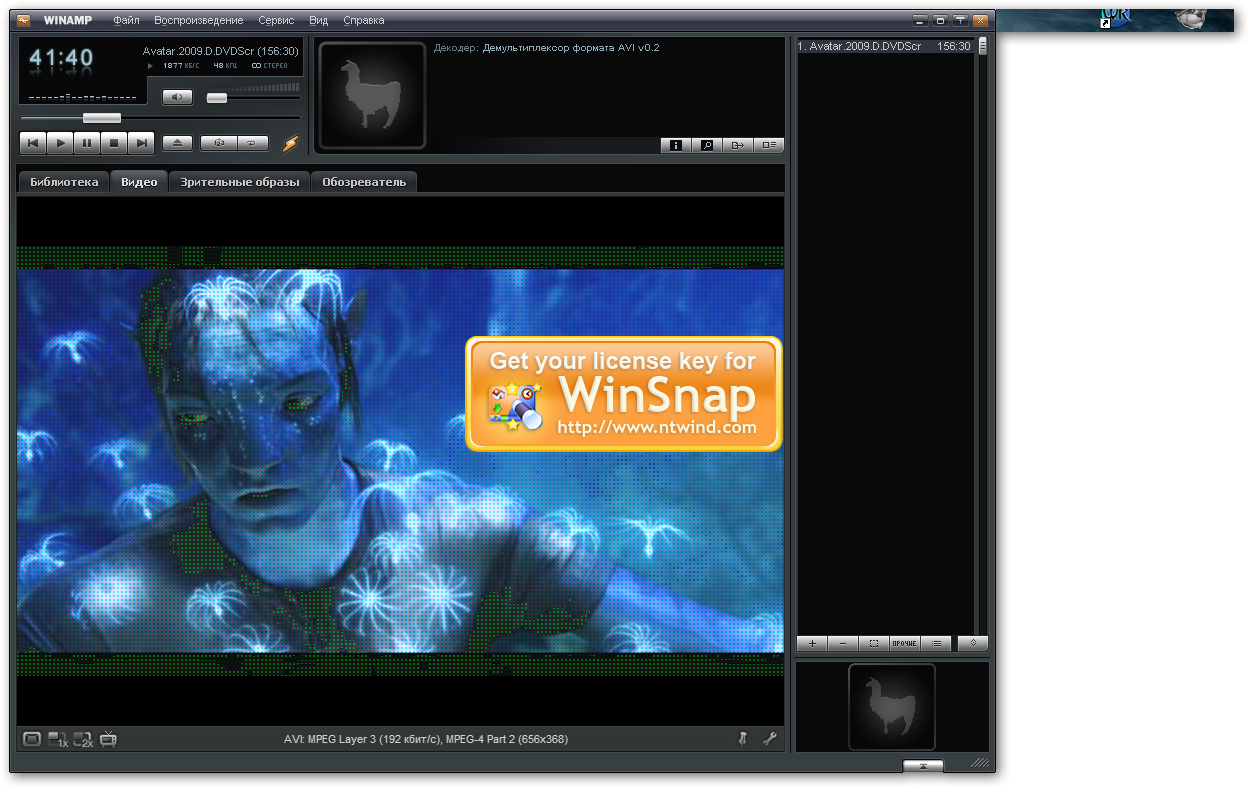The width and height of the screenshot is (1249, 788).
Task: Click the llama thumbnail under the playlist
Action: pyautogui.click(x=892, y=707)
